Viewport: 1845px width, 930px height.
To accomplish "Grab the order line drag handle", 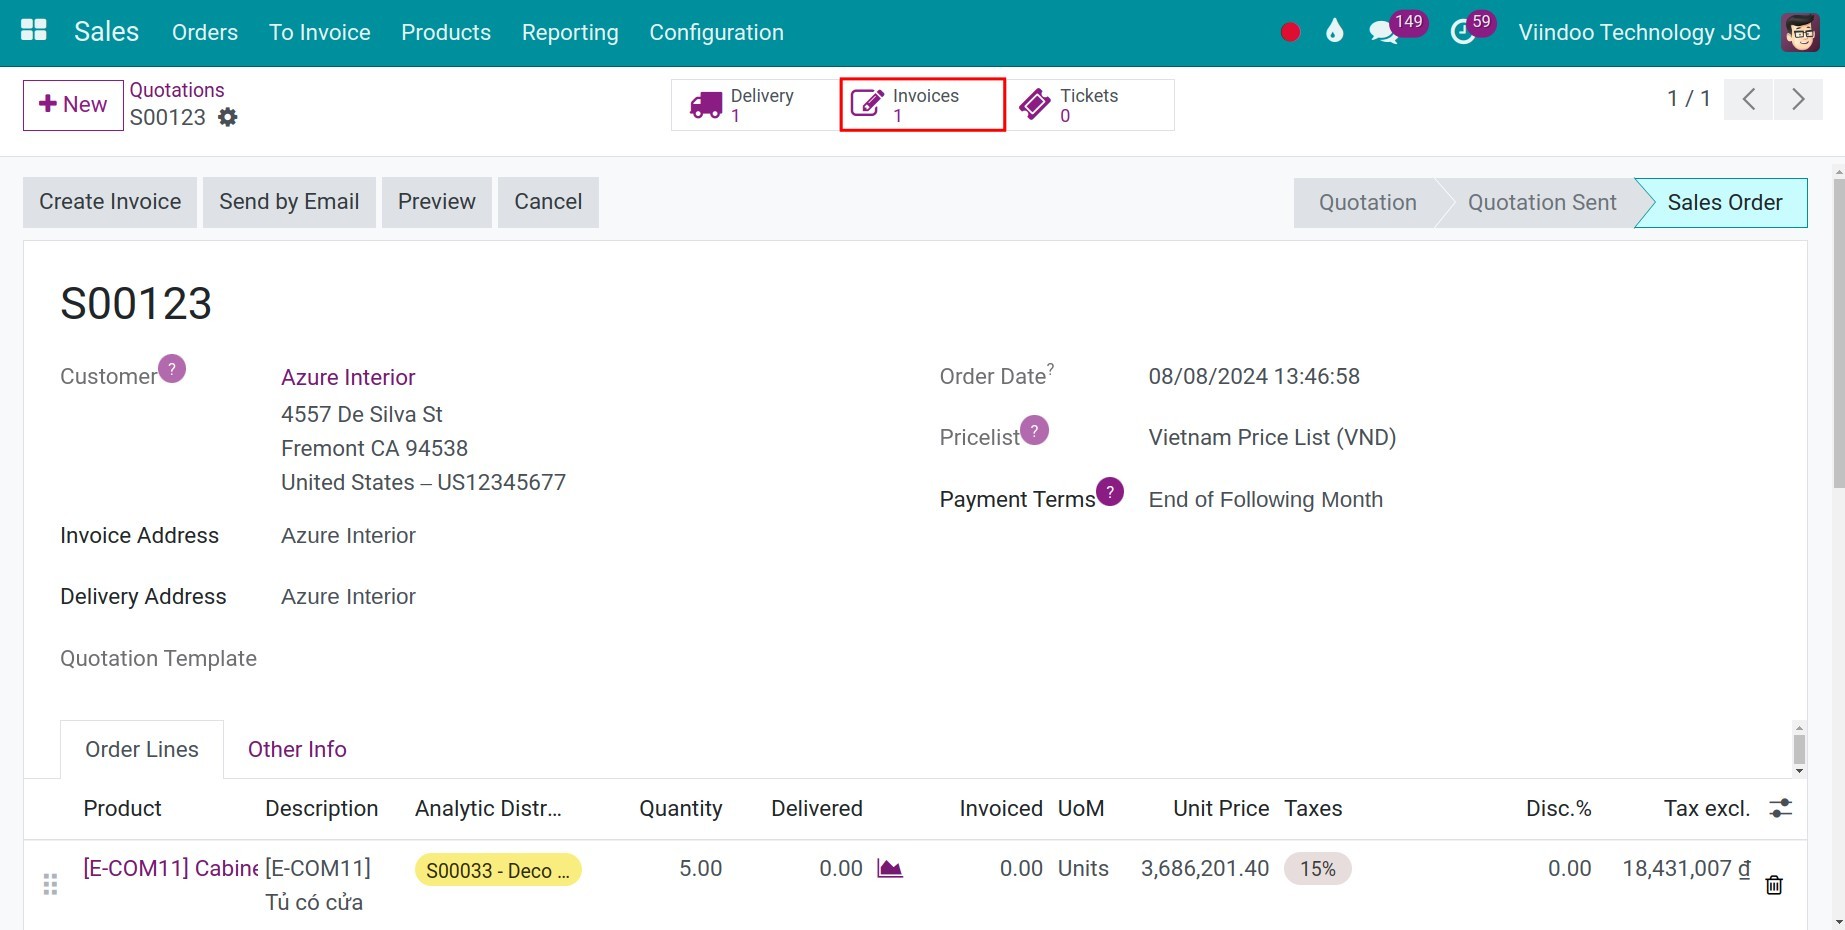I will click(x=50, y=884).
